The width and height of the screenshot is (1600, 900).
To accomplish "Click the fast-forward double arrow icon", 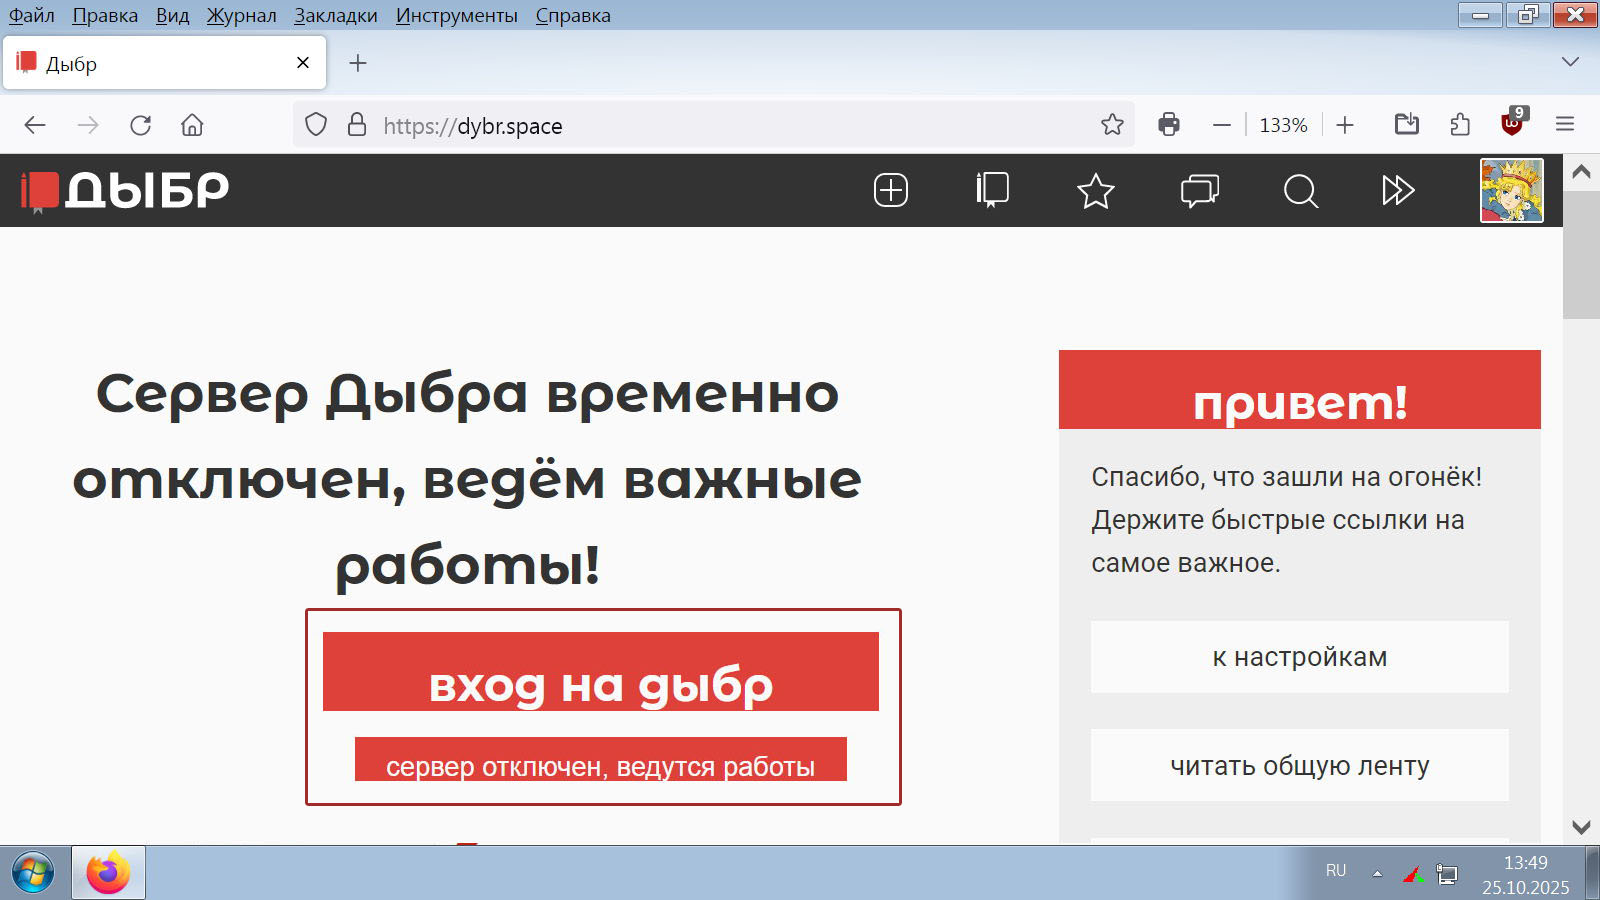I will [x=1398, y=190].
